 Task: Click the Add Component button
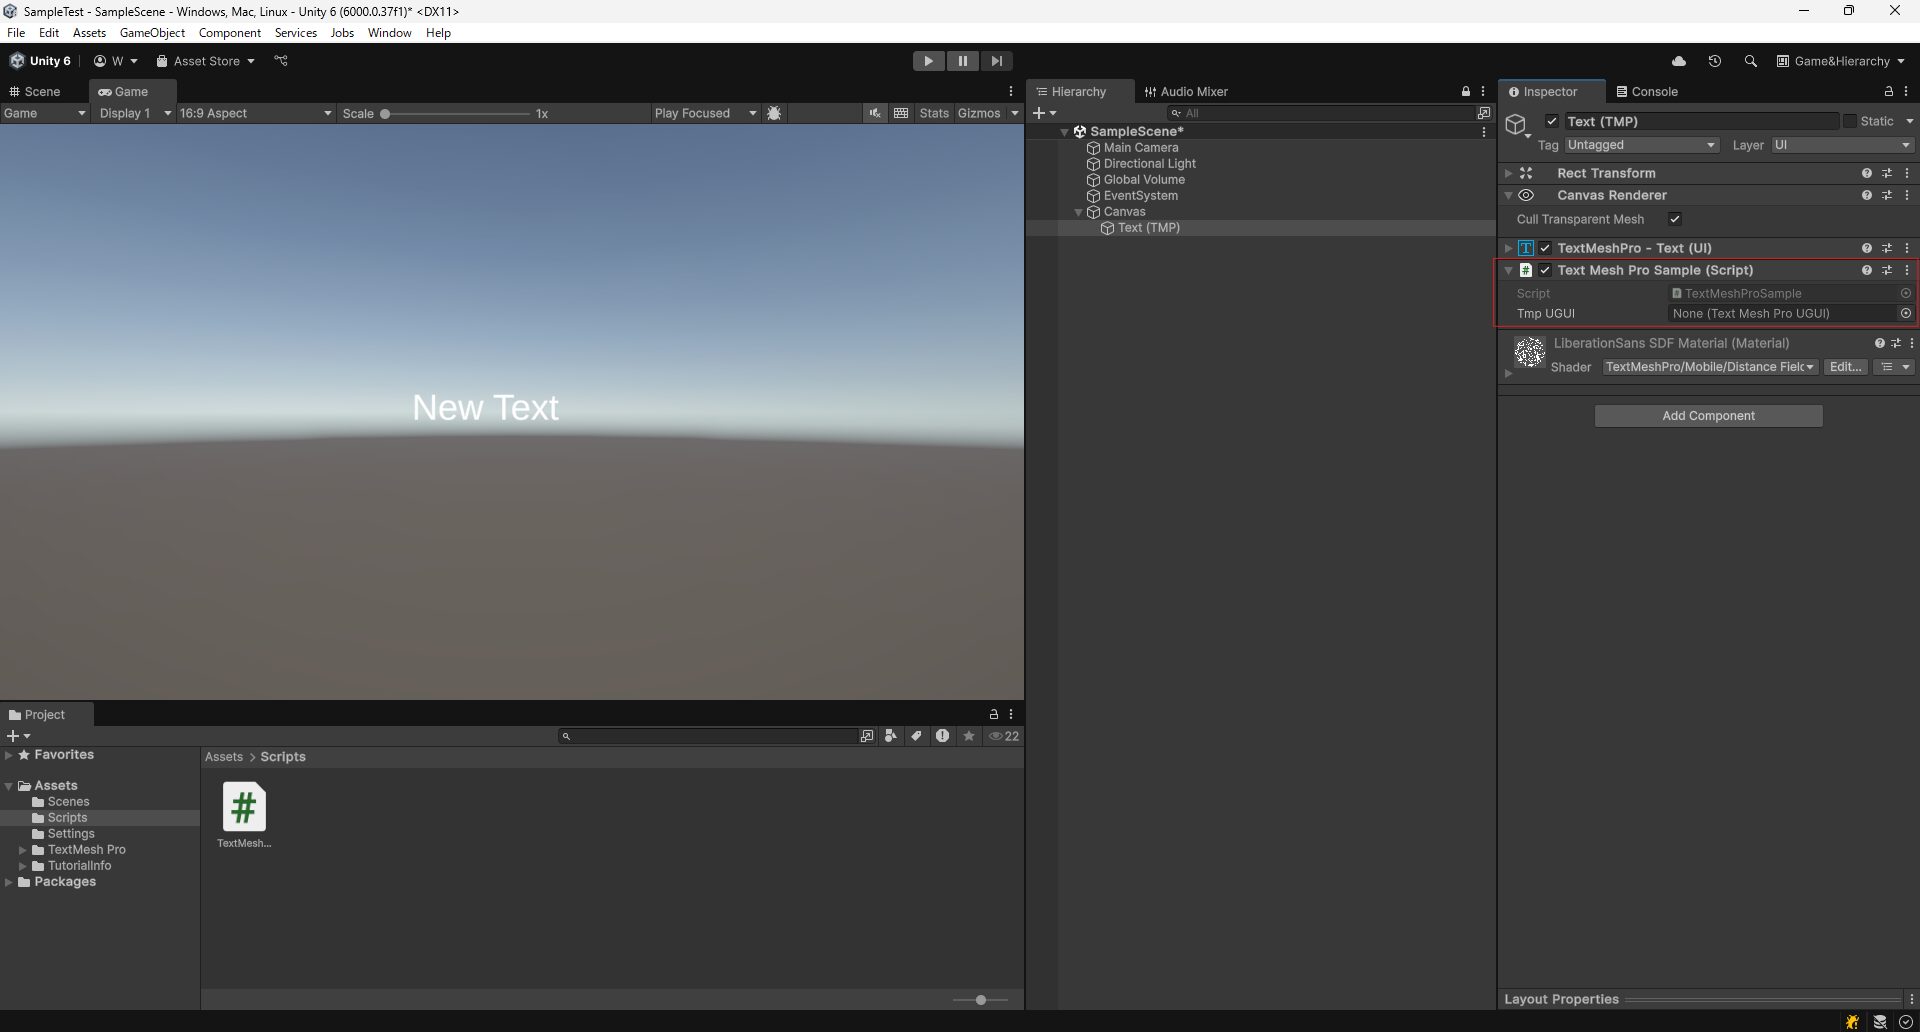[x=1708, y=416]
